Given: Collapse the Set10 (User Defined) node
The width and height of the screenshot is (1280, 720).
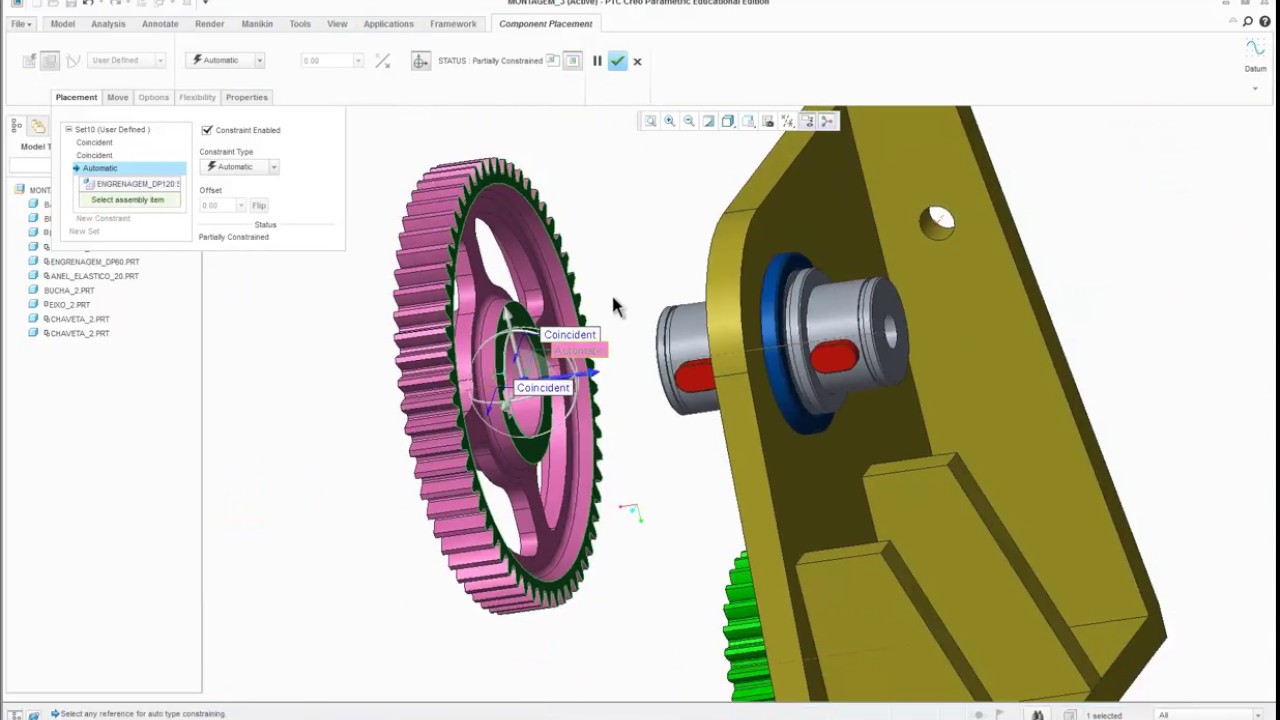Looking at the screenshot, I should 69,129.
